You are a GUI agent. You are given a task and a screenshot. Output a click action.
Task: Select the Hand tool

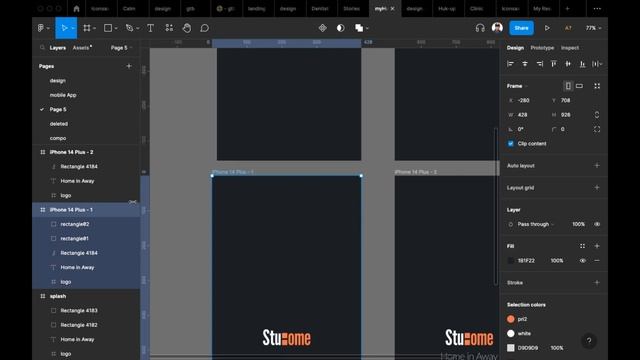click(187, 28)
